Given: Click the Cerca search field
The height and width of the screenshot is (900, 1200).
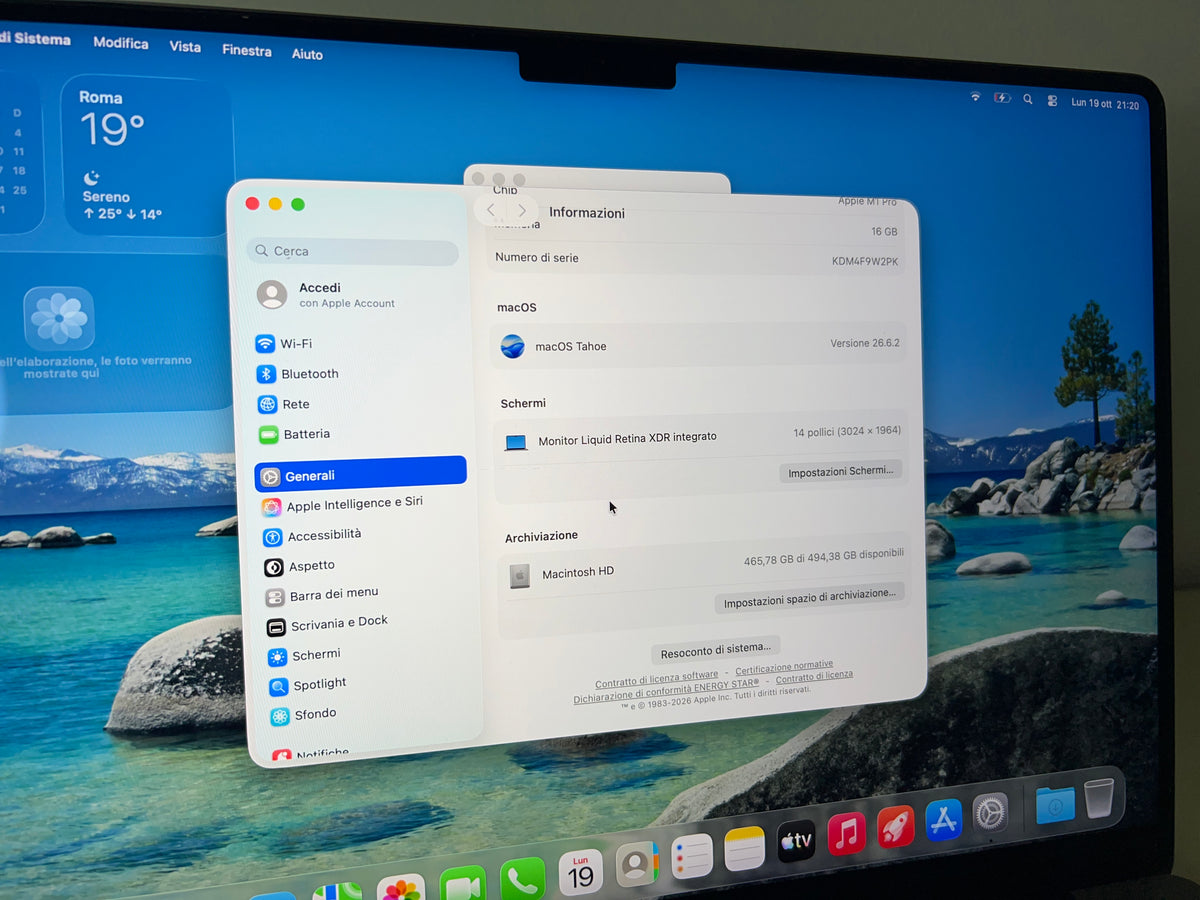Looking at the screenshot, I should tap(352, 251).
